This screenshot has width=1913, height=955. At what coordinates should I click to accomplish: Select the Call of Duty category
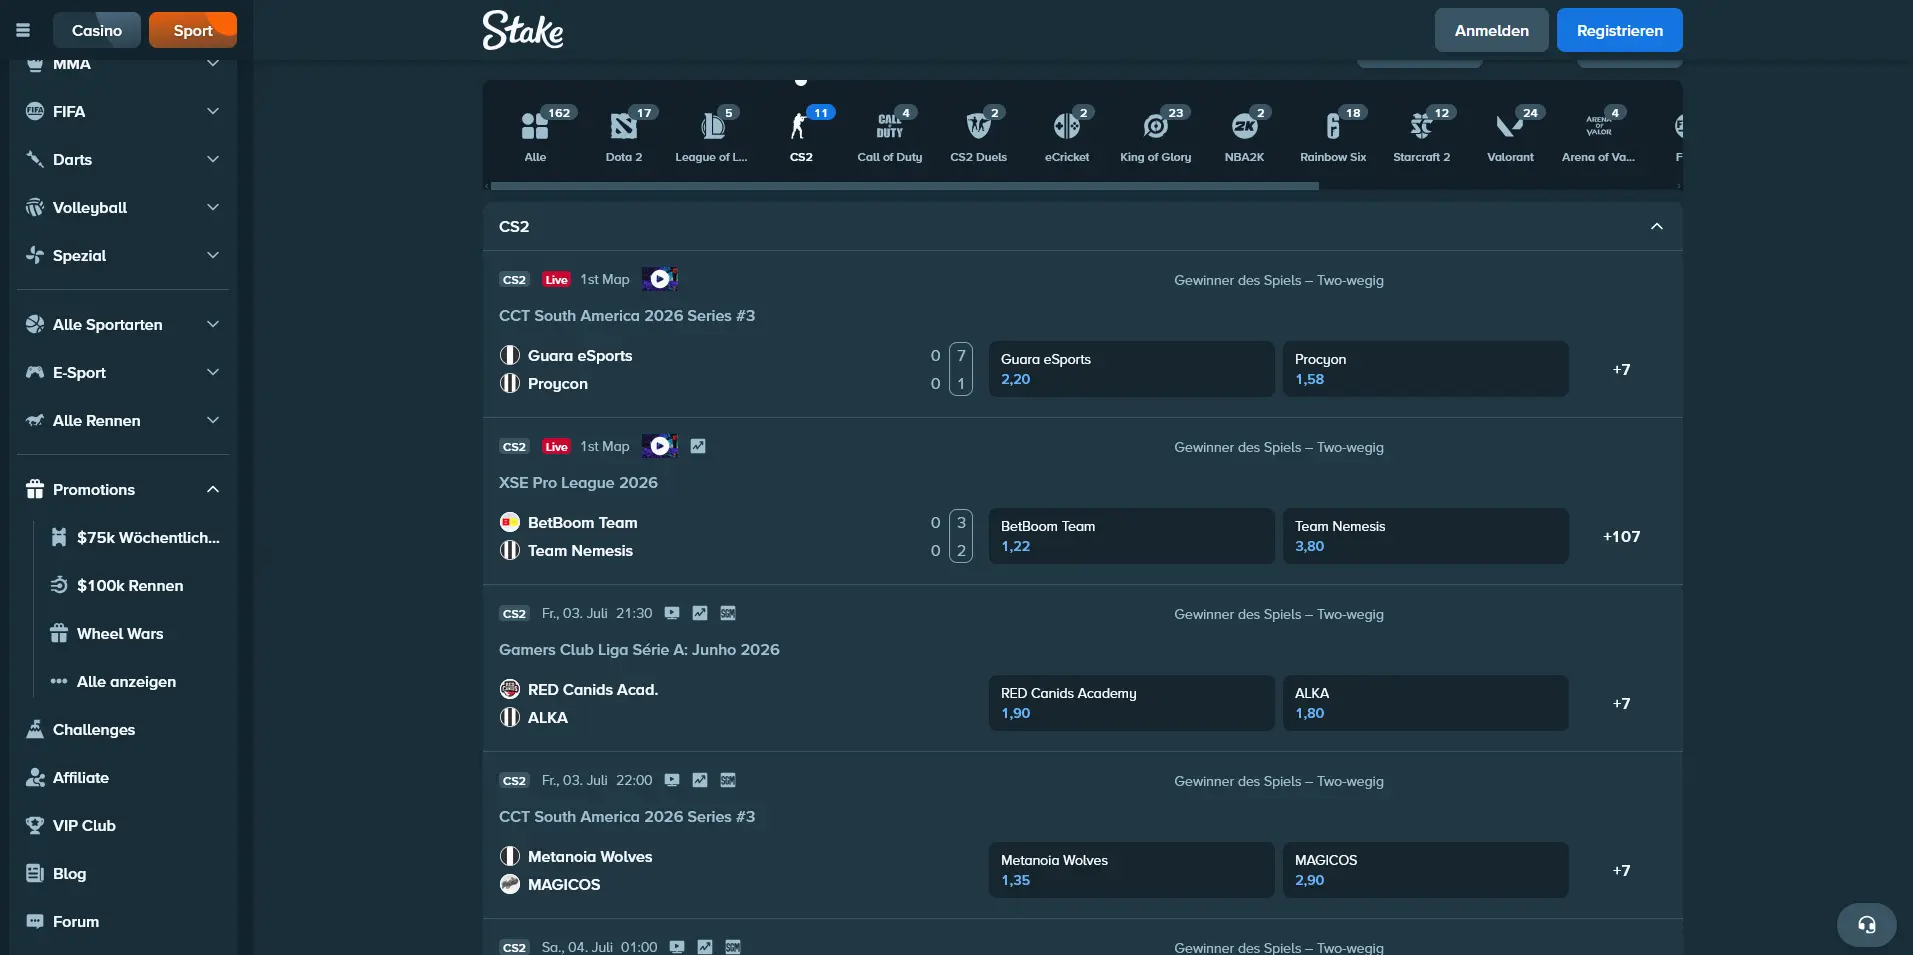[890, 135]
